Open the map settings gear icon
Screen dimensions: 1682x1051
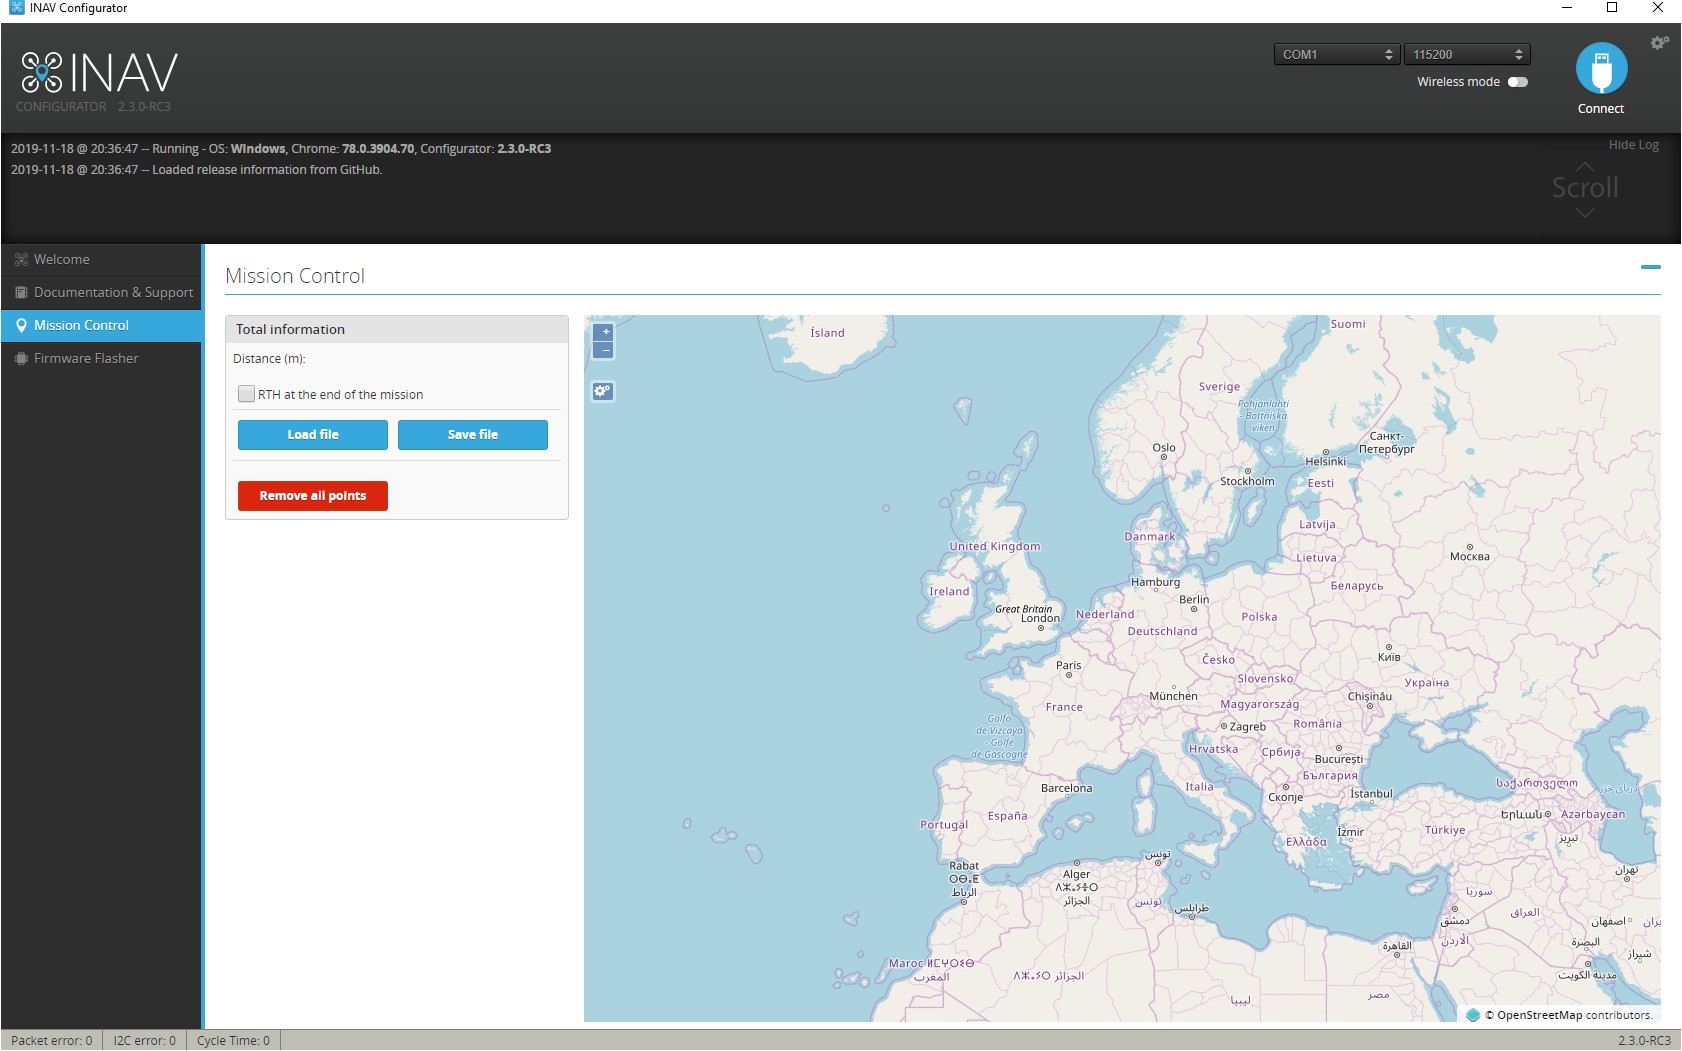[x=601, y=391]
